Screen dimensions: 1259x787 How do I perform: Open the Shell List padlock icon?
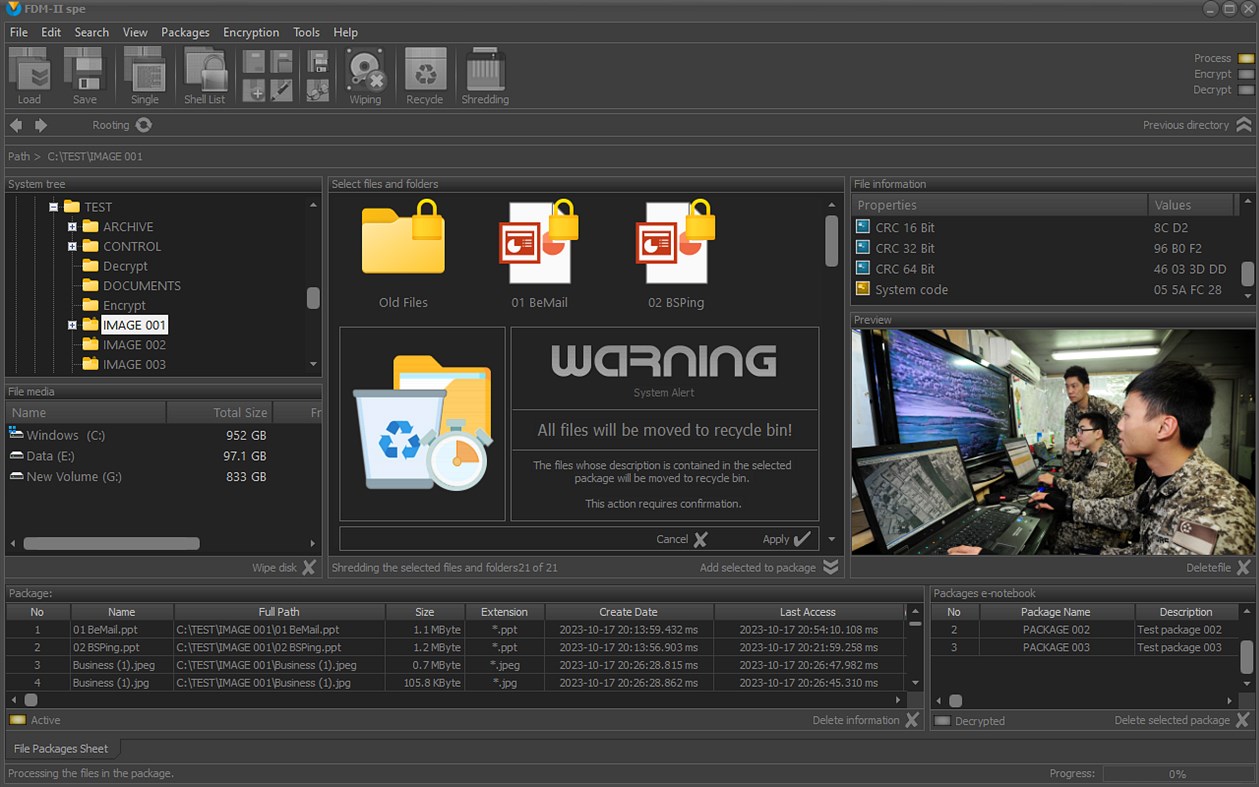(205, 70)
